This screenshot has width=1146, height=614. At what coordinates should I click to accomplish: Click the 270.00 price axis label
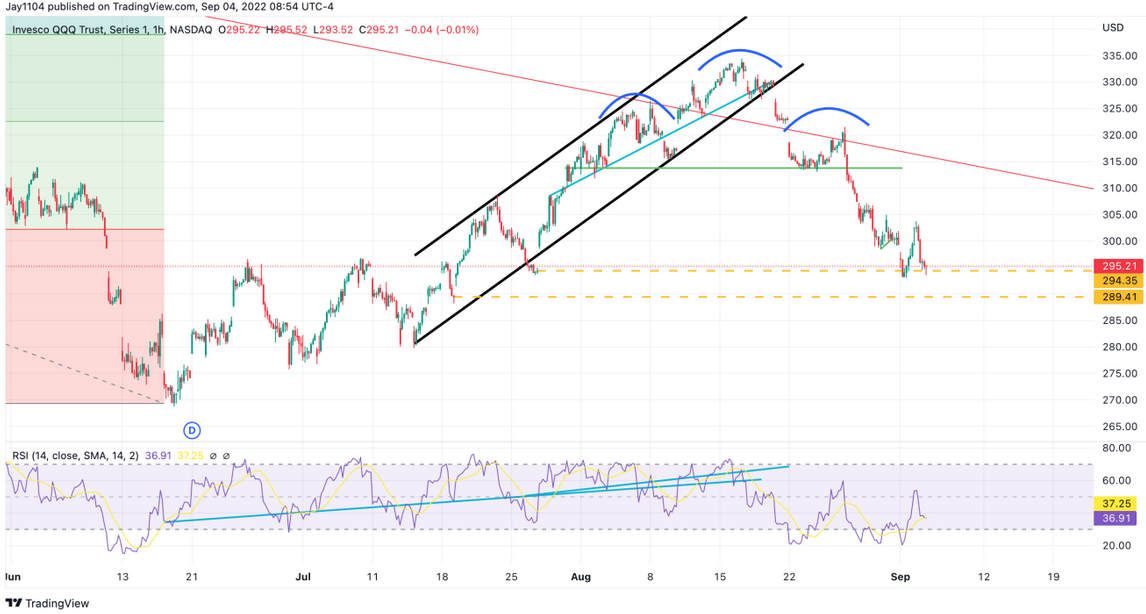point(1119,400)
